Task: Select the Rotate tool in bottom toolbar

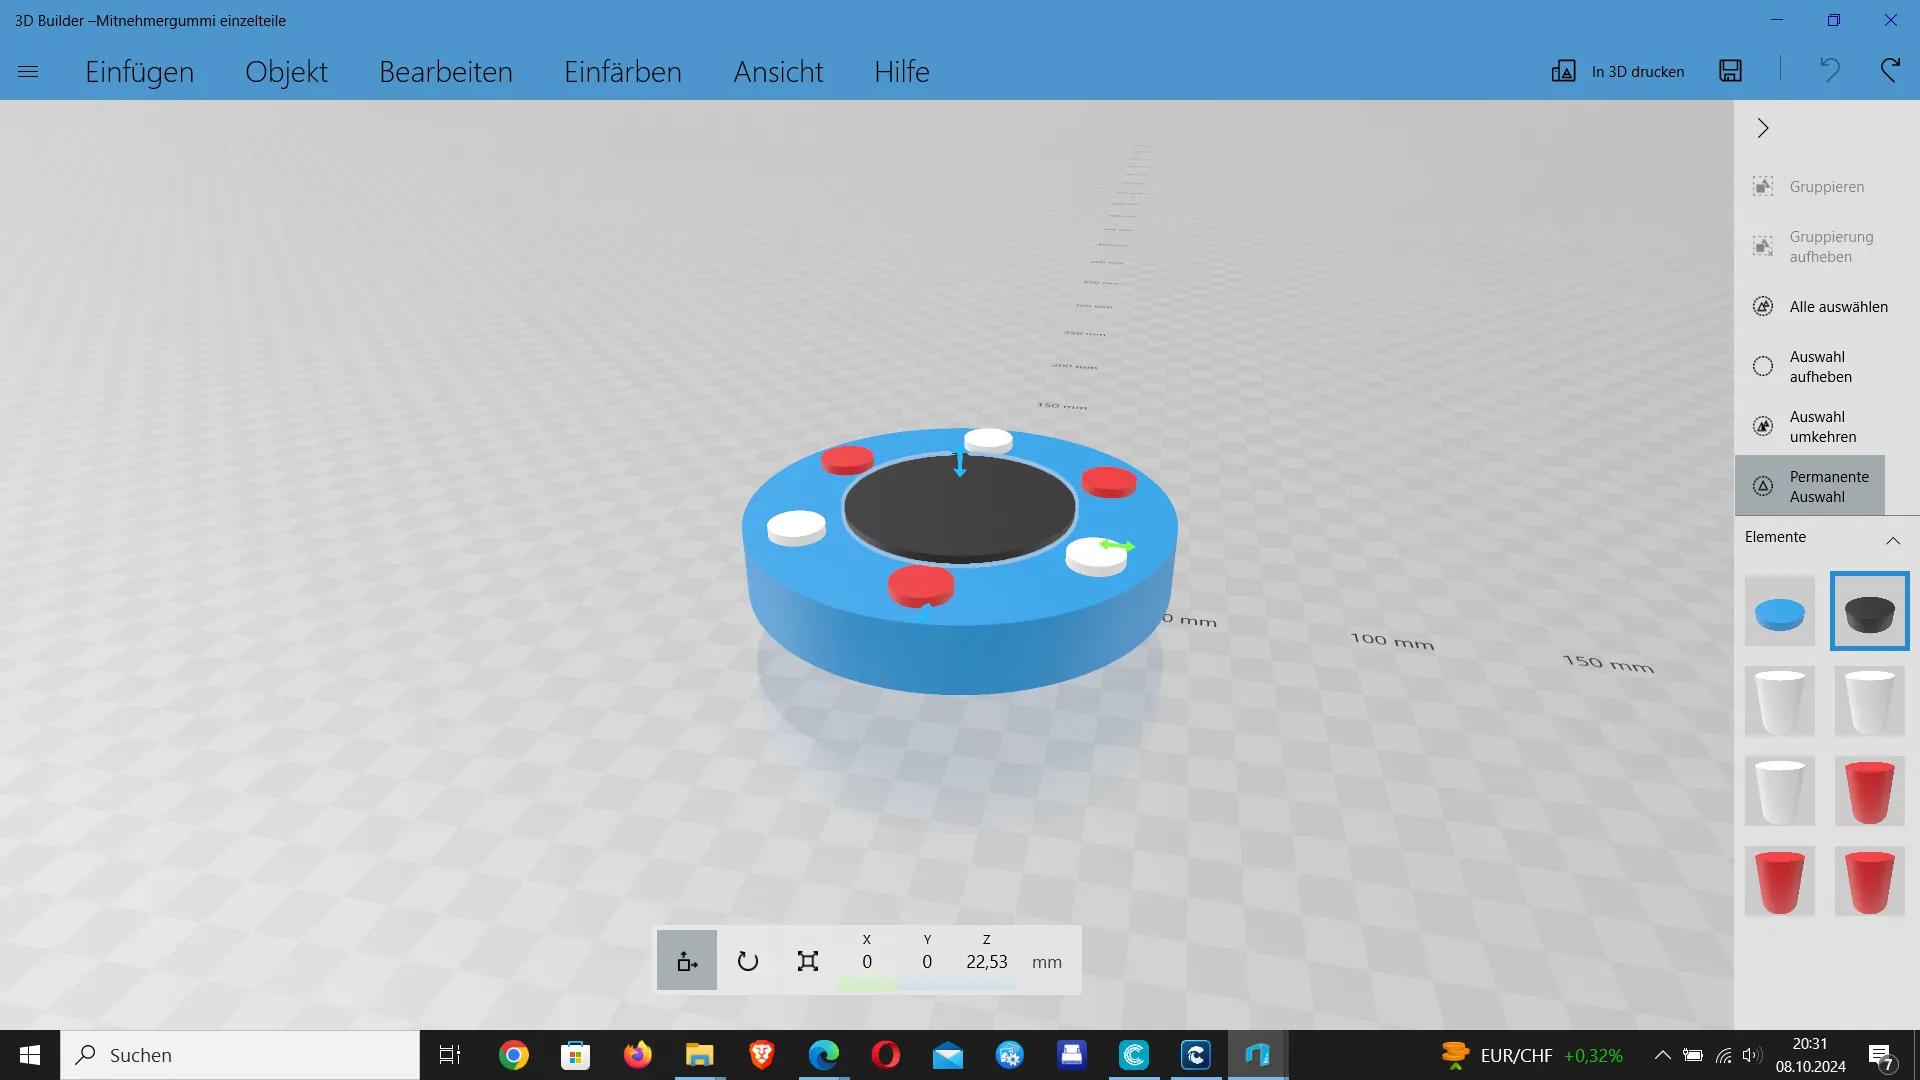Action: click(747, 961)
